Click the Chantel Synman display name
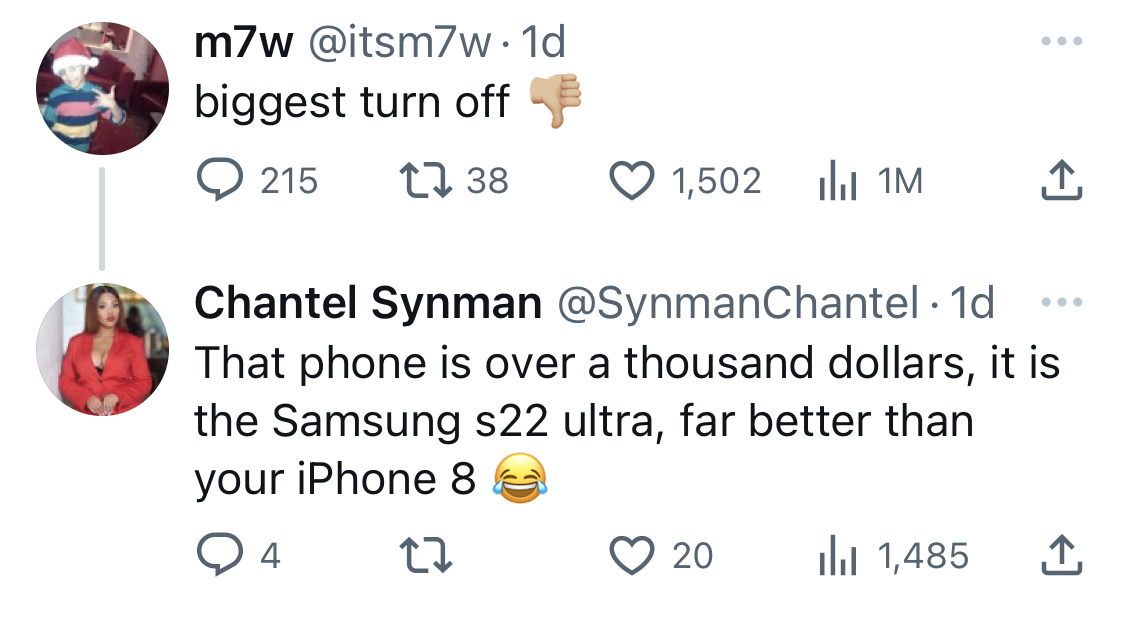The image size is (1125, 620). (x=368, y=303)
